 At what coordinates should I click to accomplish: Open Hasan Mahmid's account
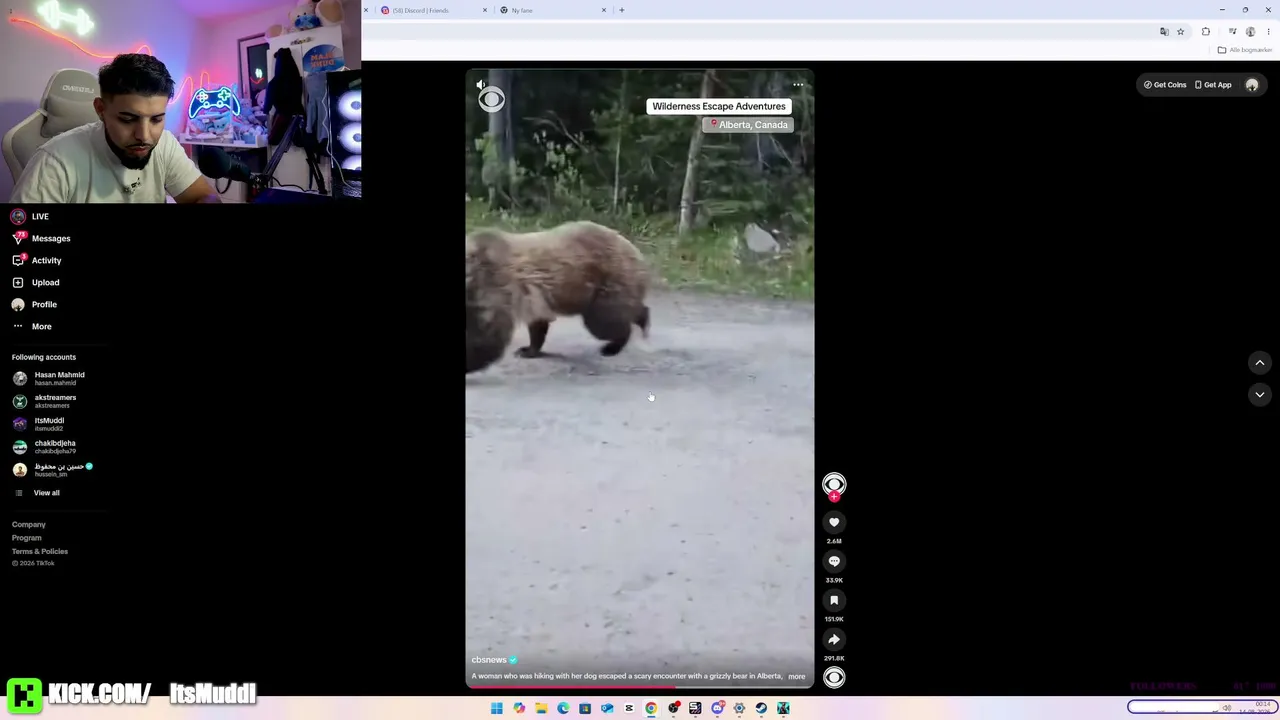pos(49,378)
